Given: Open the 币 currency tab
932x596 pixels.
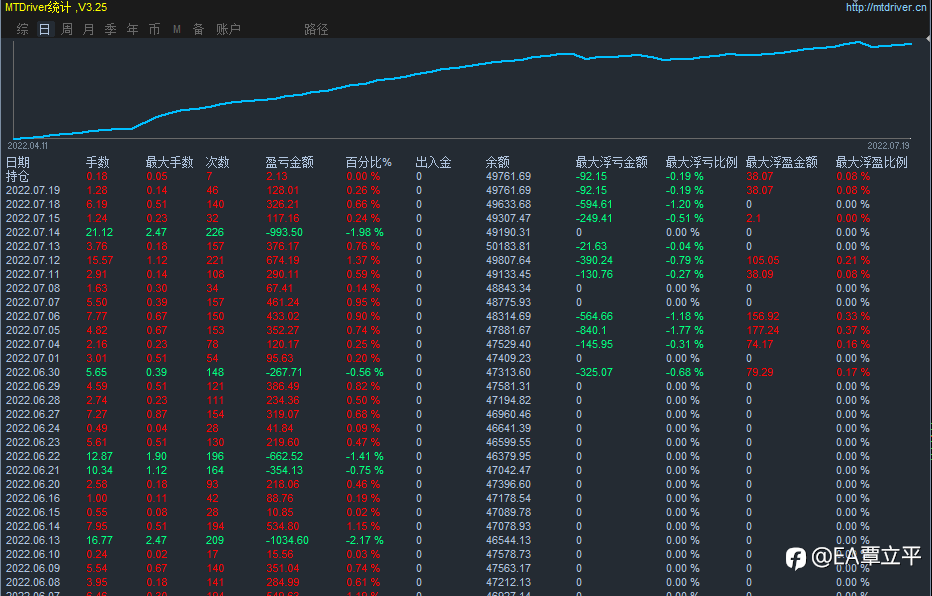Looking at the screenshot, I should point(155,29).
